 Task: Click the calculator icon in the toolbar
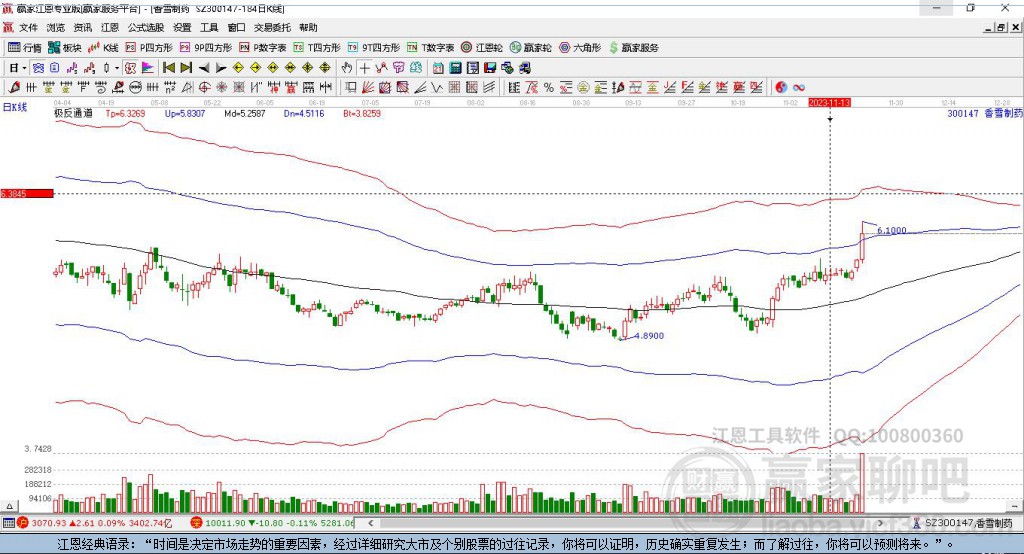(455, 68)
